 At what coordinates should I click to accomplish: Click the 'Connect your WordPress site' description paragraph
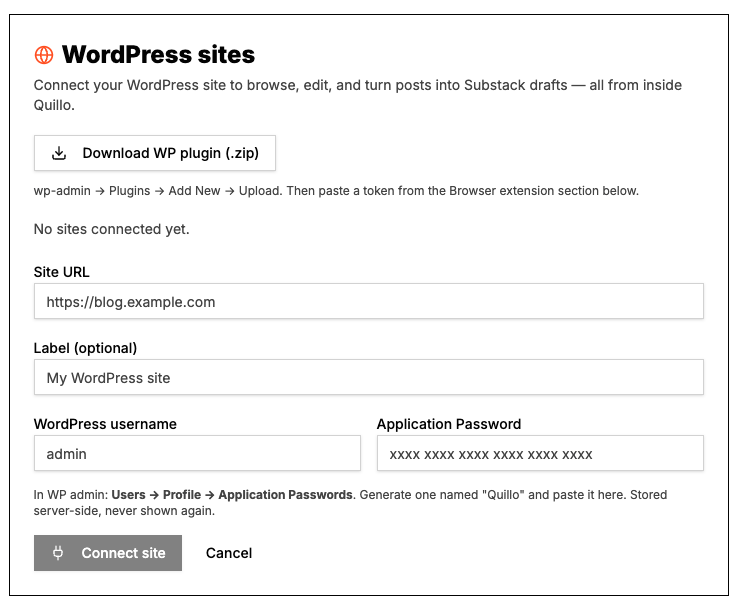point(358,95)
